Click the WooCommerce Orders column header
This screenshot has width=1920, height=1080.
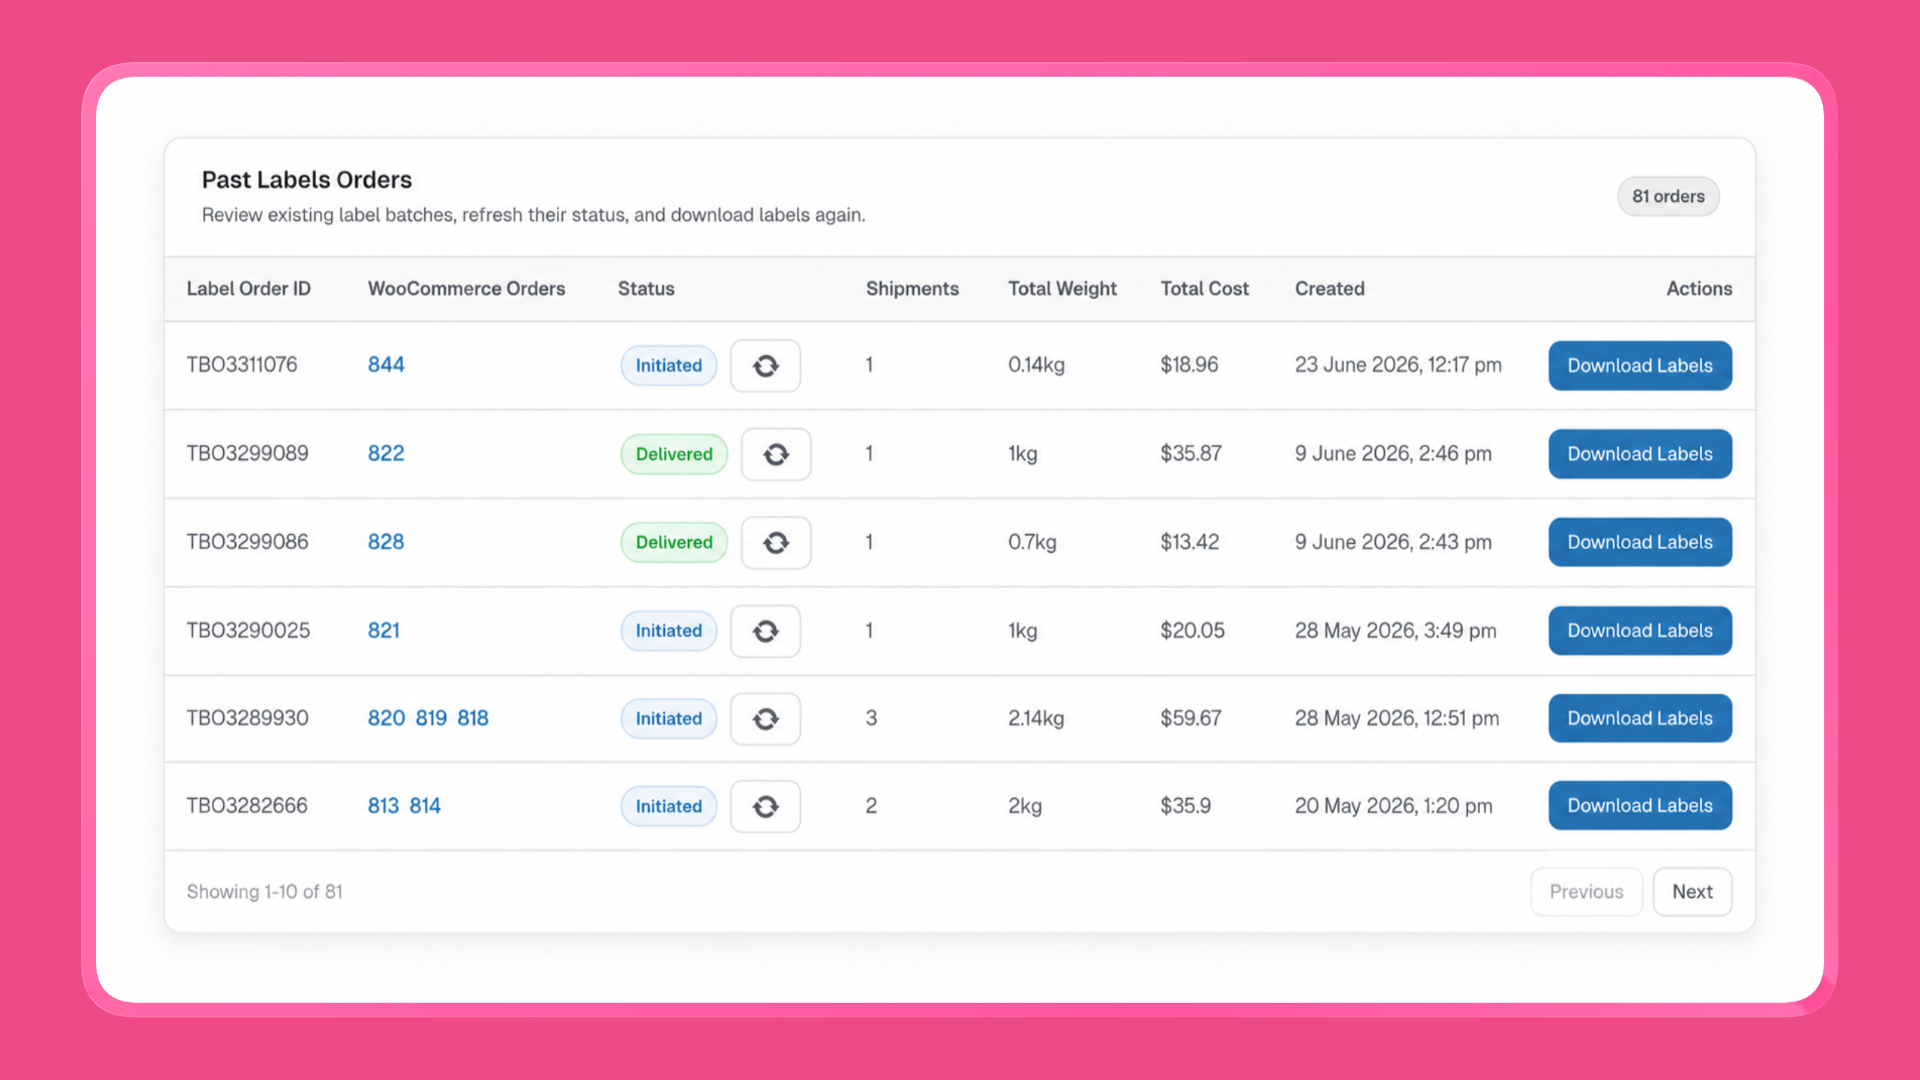[466, 289]
